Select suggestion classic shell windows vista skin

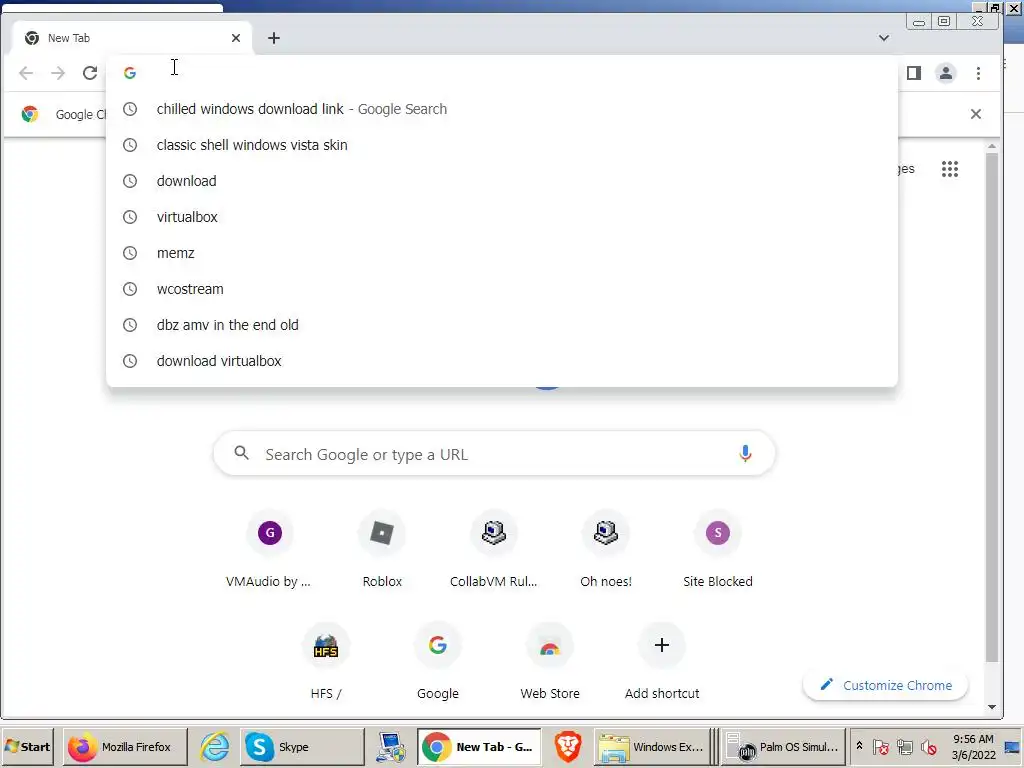[x=502, y=145]
